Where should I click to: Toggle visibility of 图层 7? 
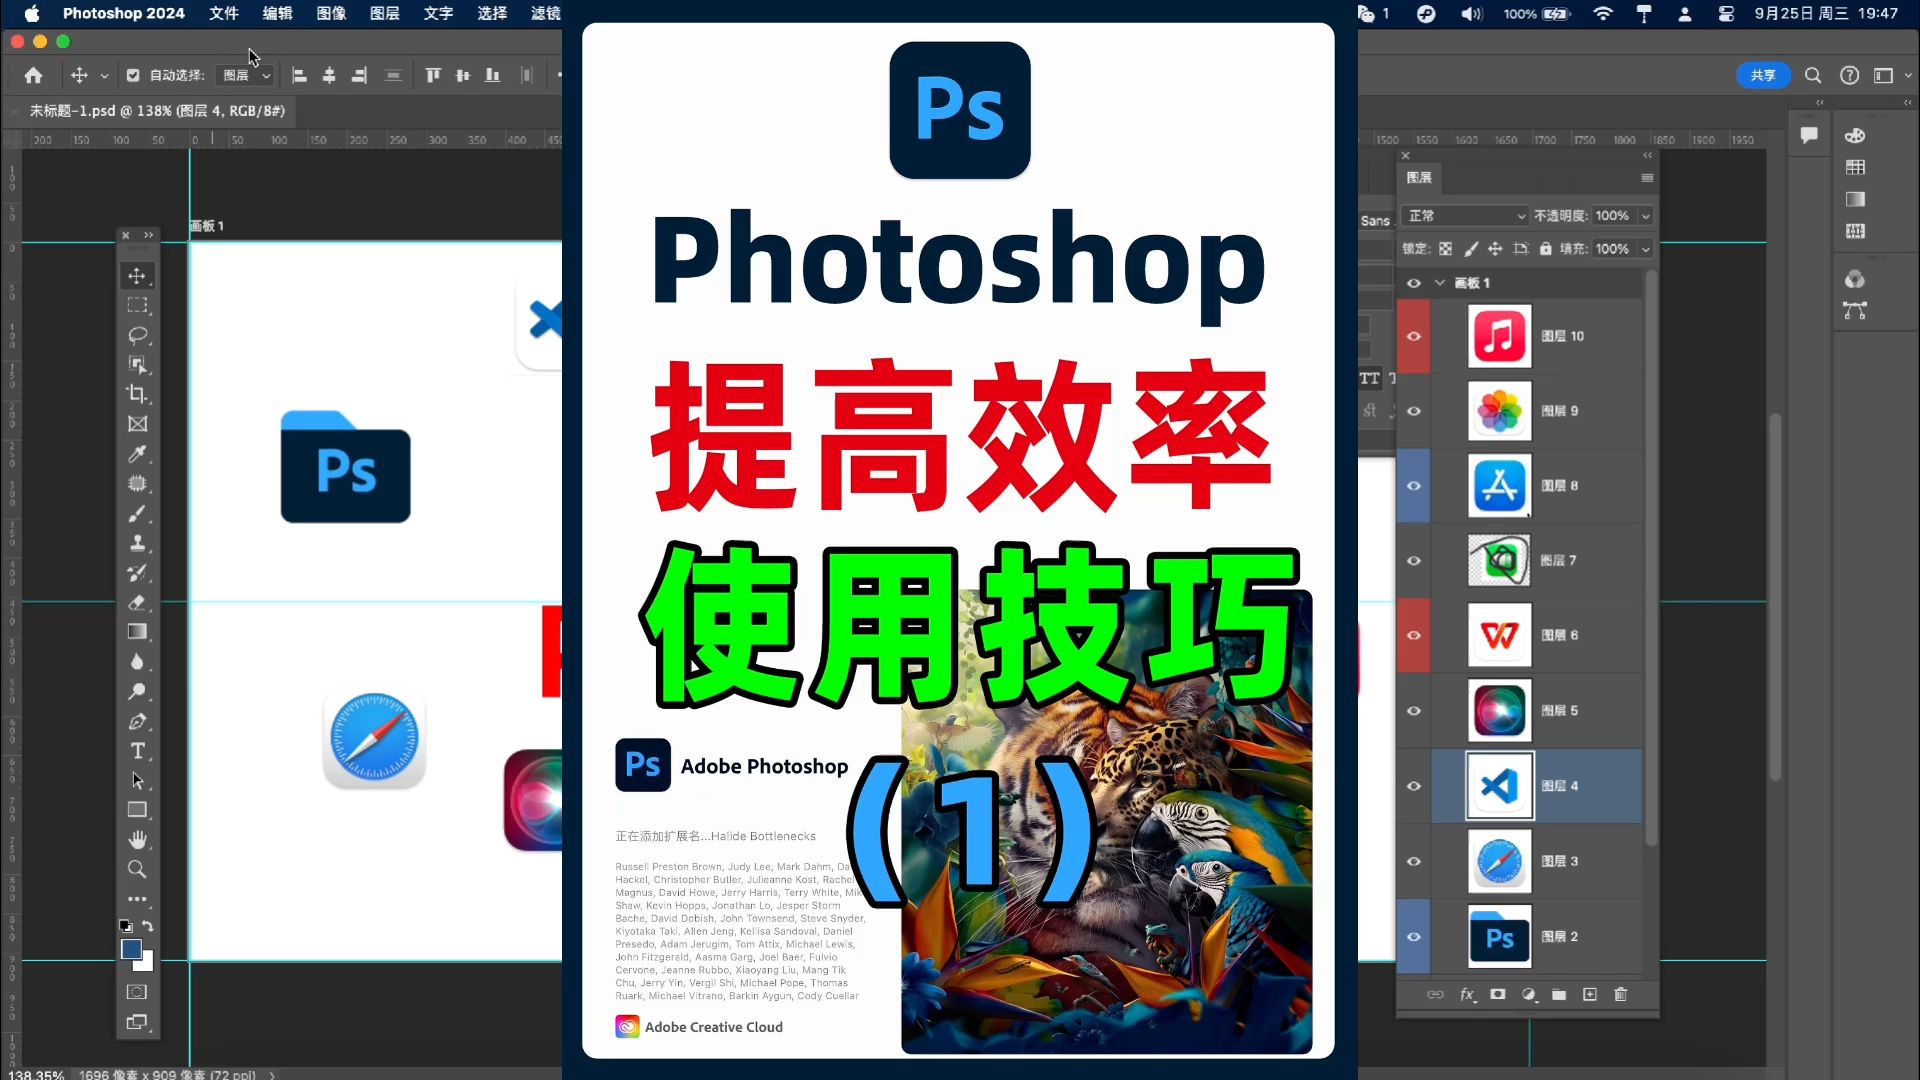click(x=1414, y=561)
